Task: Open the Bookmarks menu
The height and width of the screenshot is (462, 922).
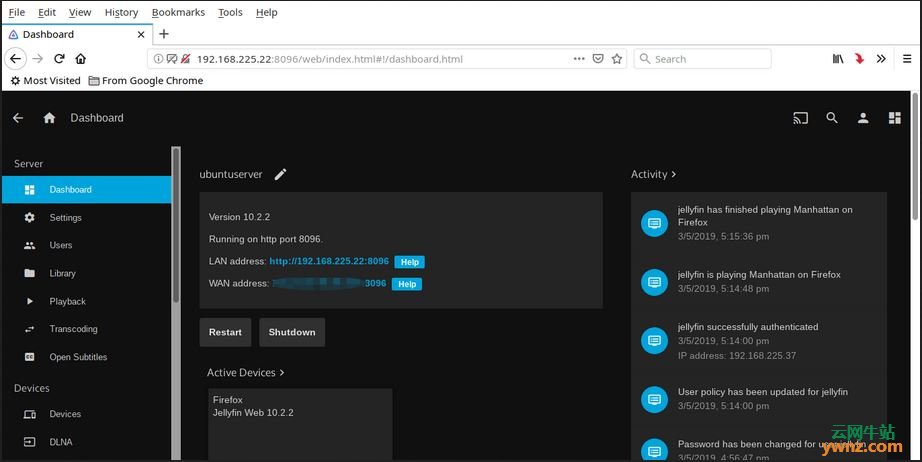Action: [178, 12]
